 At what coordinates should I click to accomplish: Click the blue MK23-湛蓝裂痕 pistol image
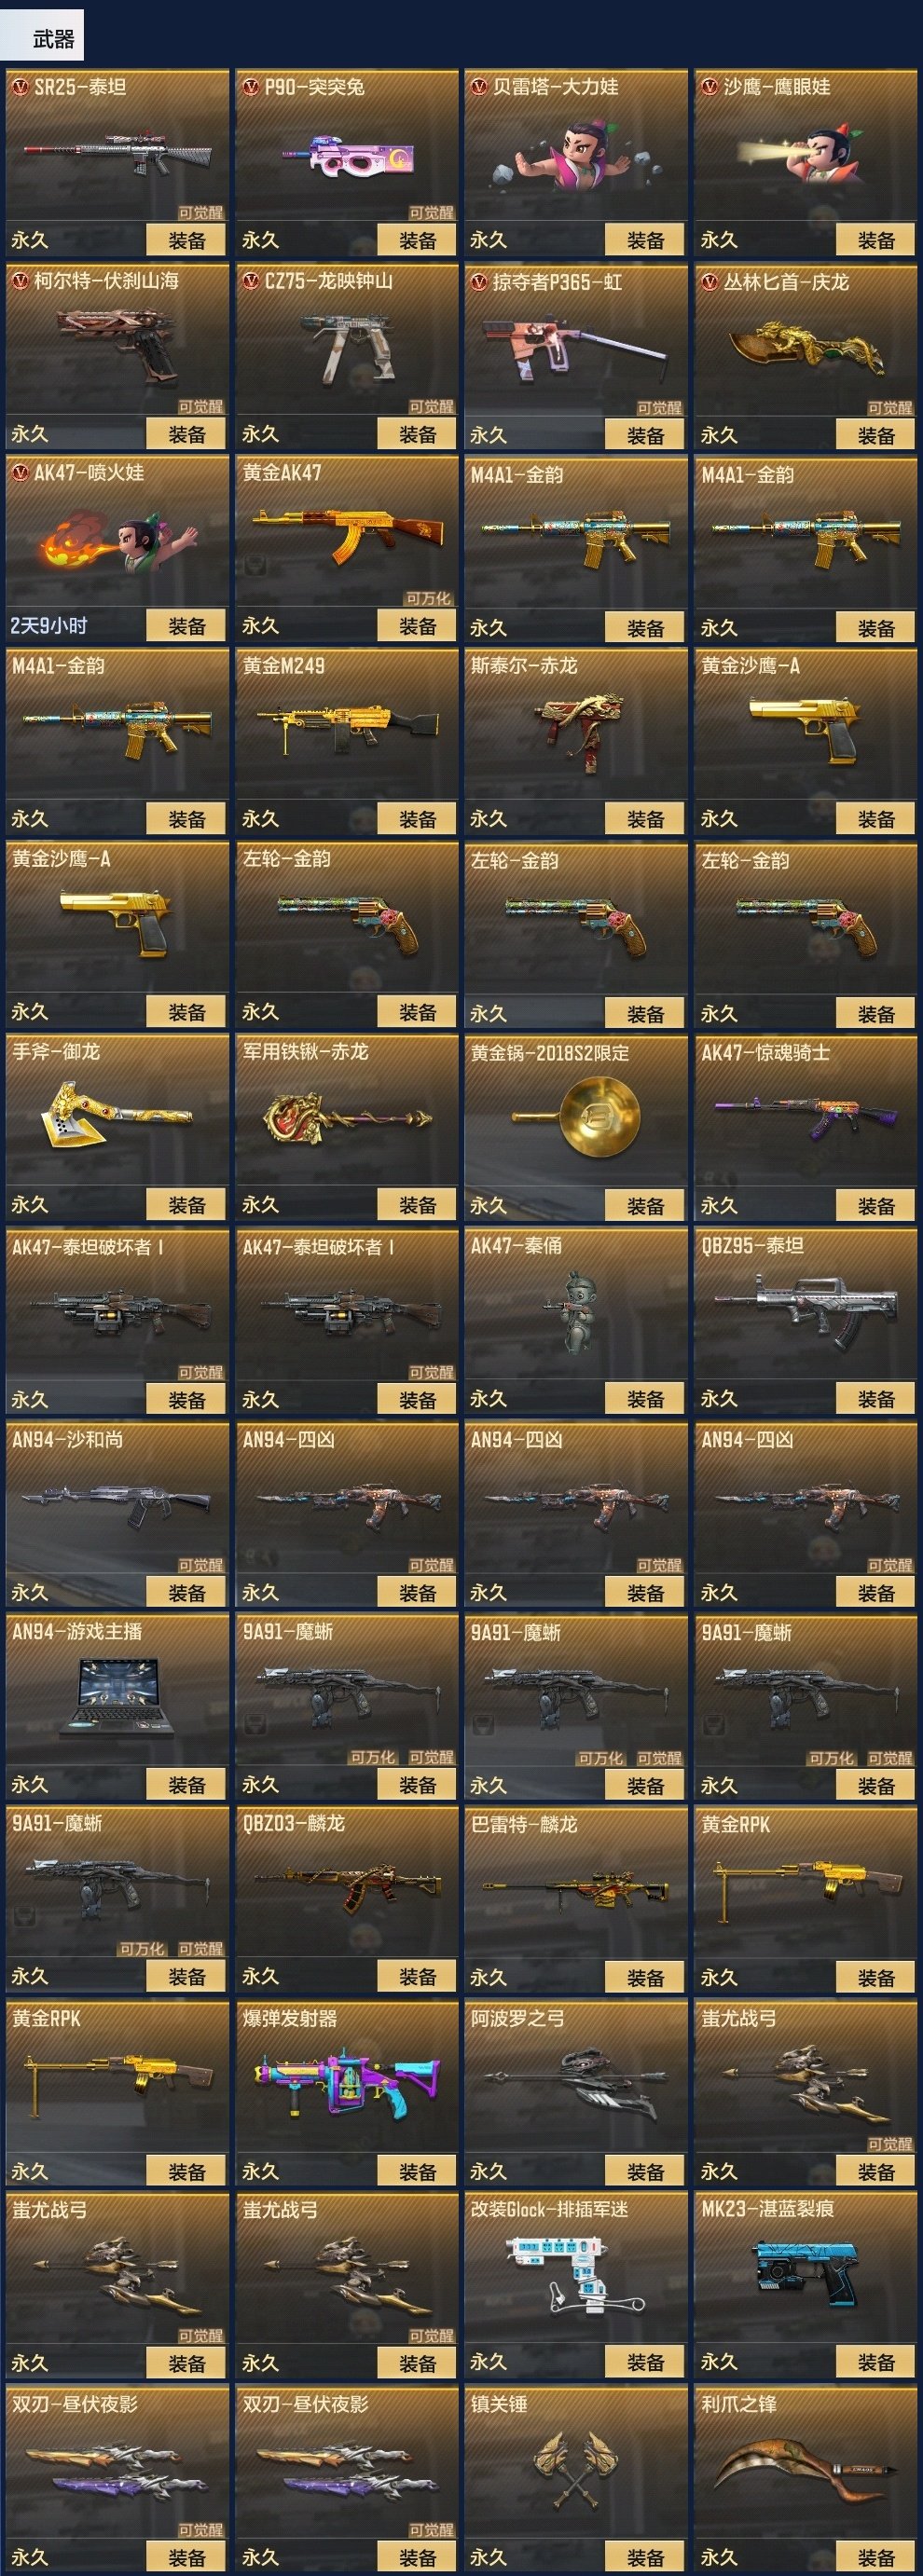tap(806, 2271)
